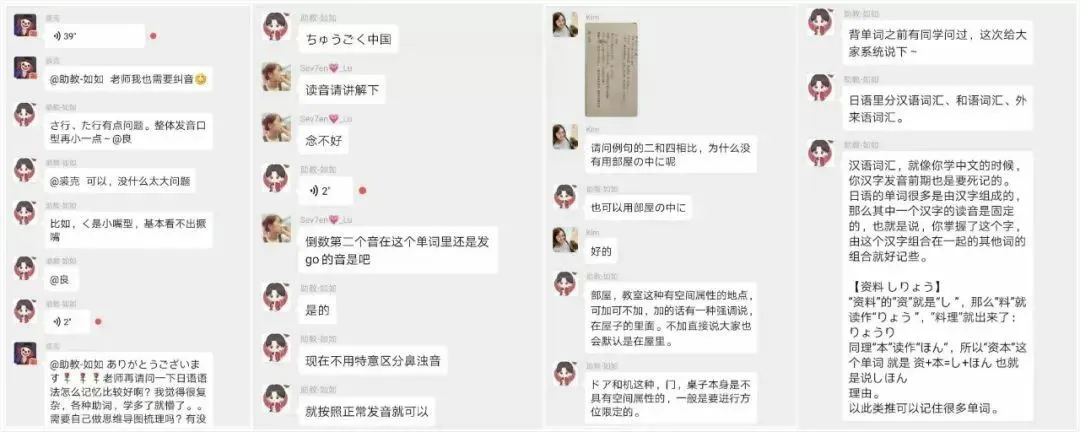Open the avatar next to the 39-second voice message
This screenshot has width=1080, height=432.
(x=25, y=25)
